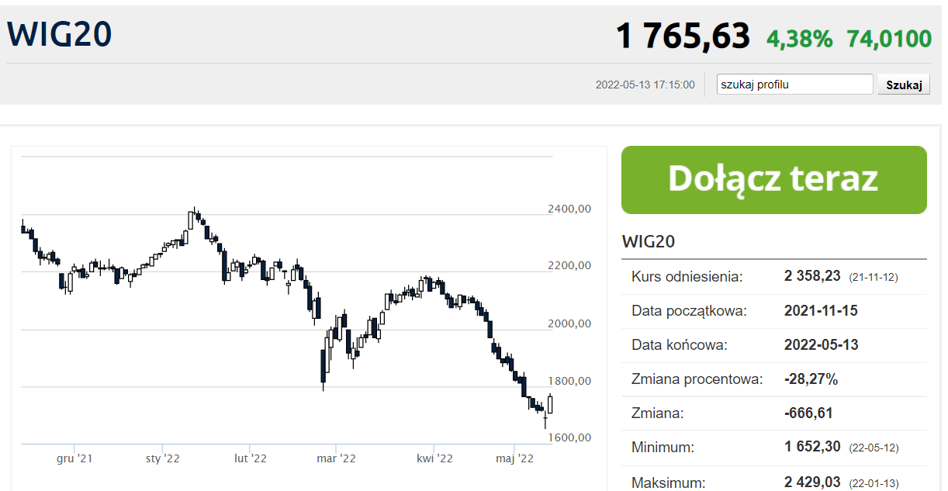The width and height of the screenshot is (948, 491).
Task: Click the 'Kurs odniesienia' row value 2 358,23
Action: [x=812, y=276]
